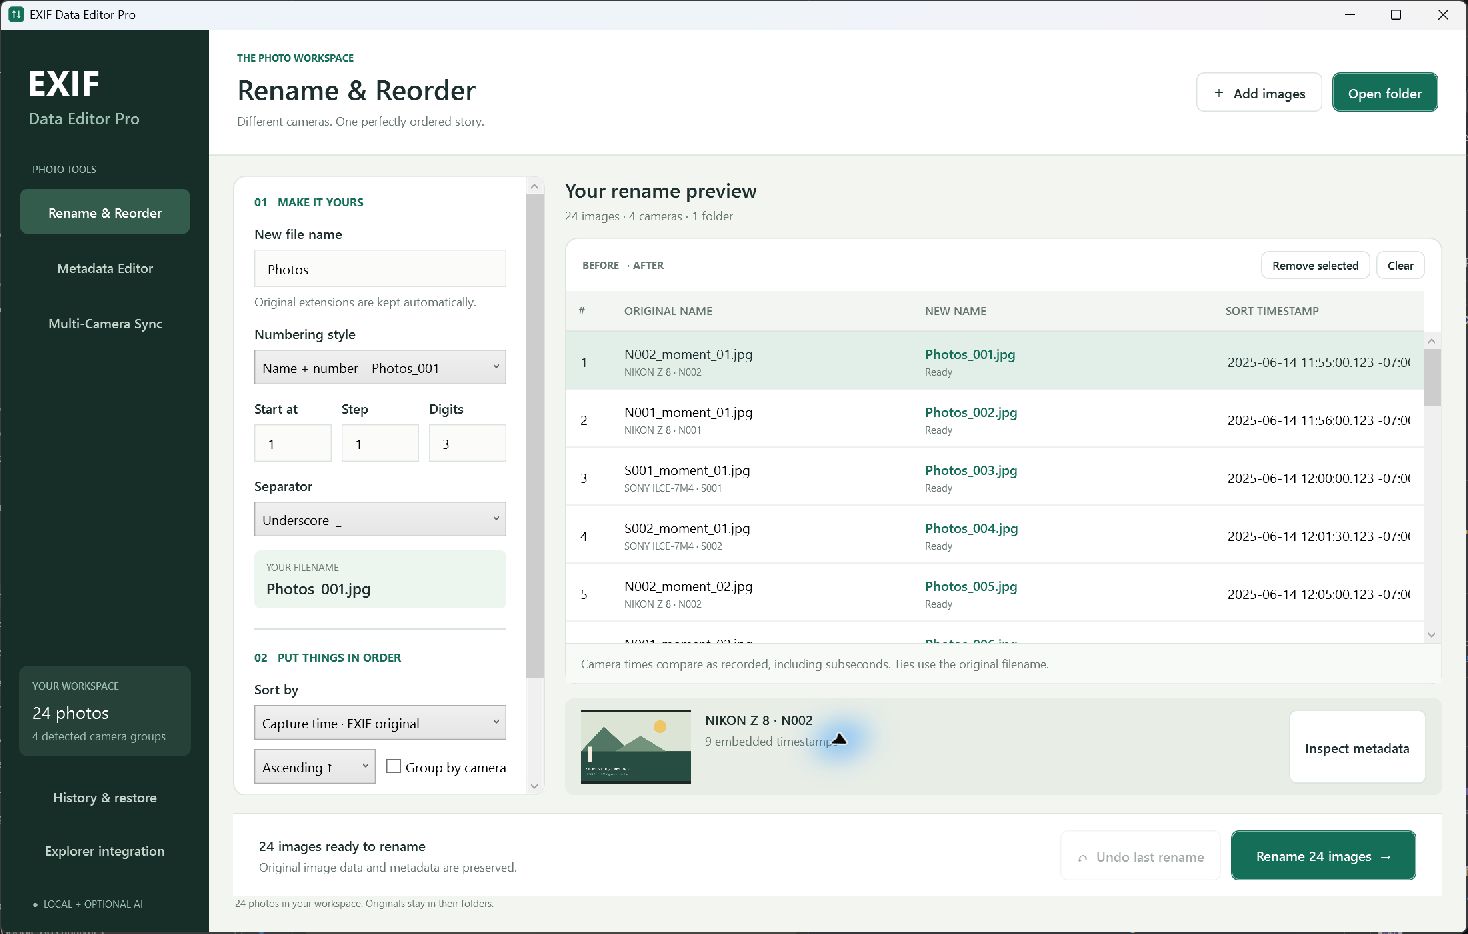Clear the rename preview list
The width and height of the screenshot is (1468, 934).
1400,265
